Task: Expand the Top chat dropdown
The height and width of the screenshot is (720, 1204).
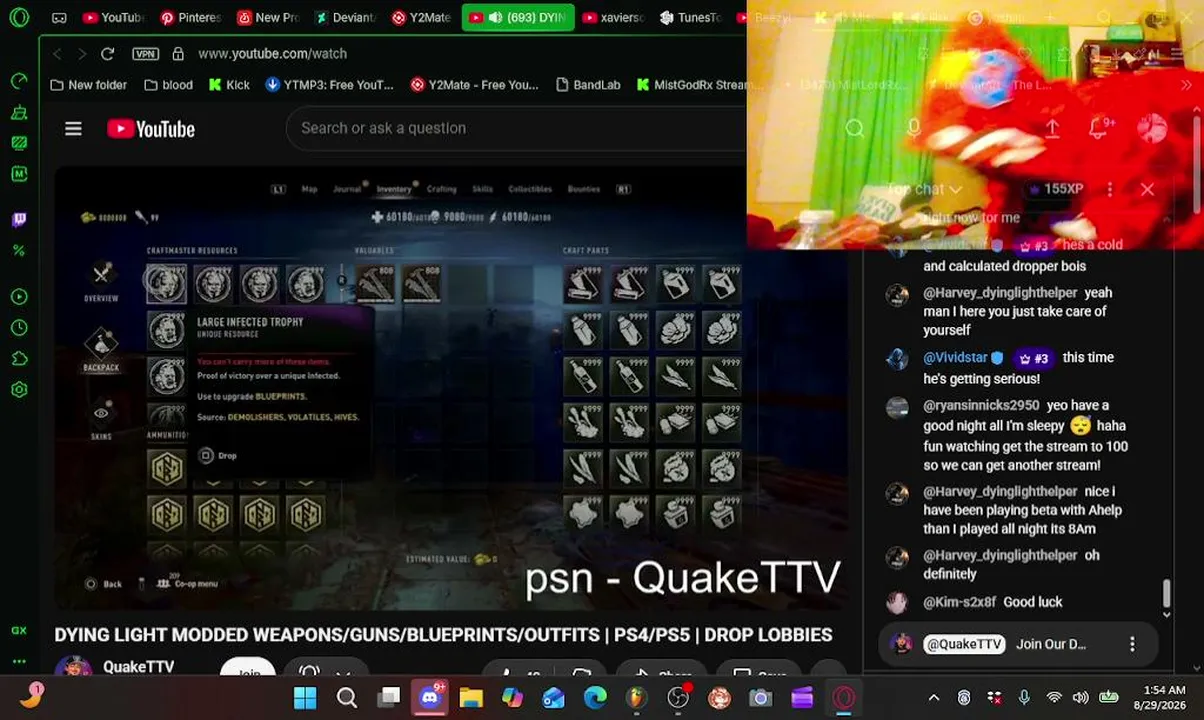Action: pos(925,189)
